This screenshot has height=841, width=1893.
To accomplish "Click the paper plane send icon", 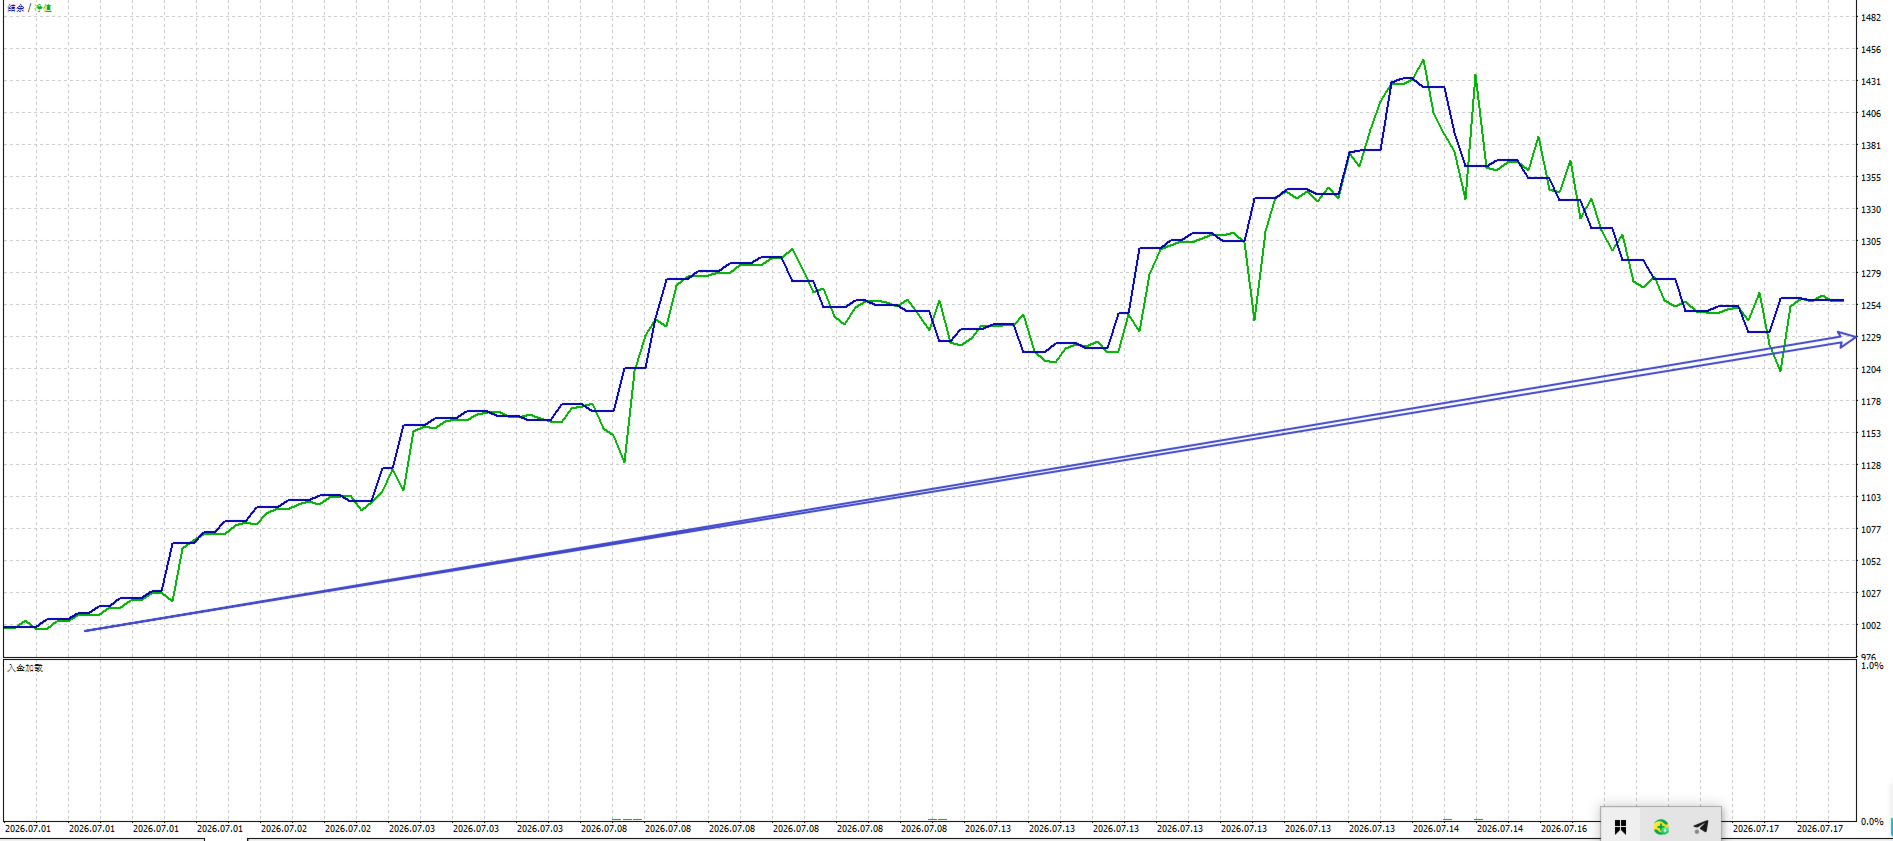I will pos(1701,827).
